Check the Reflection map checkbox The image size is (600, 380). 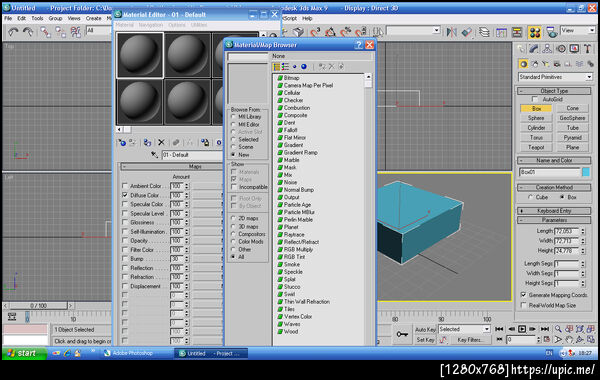tap(125, 268)
